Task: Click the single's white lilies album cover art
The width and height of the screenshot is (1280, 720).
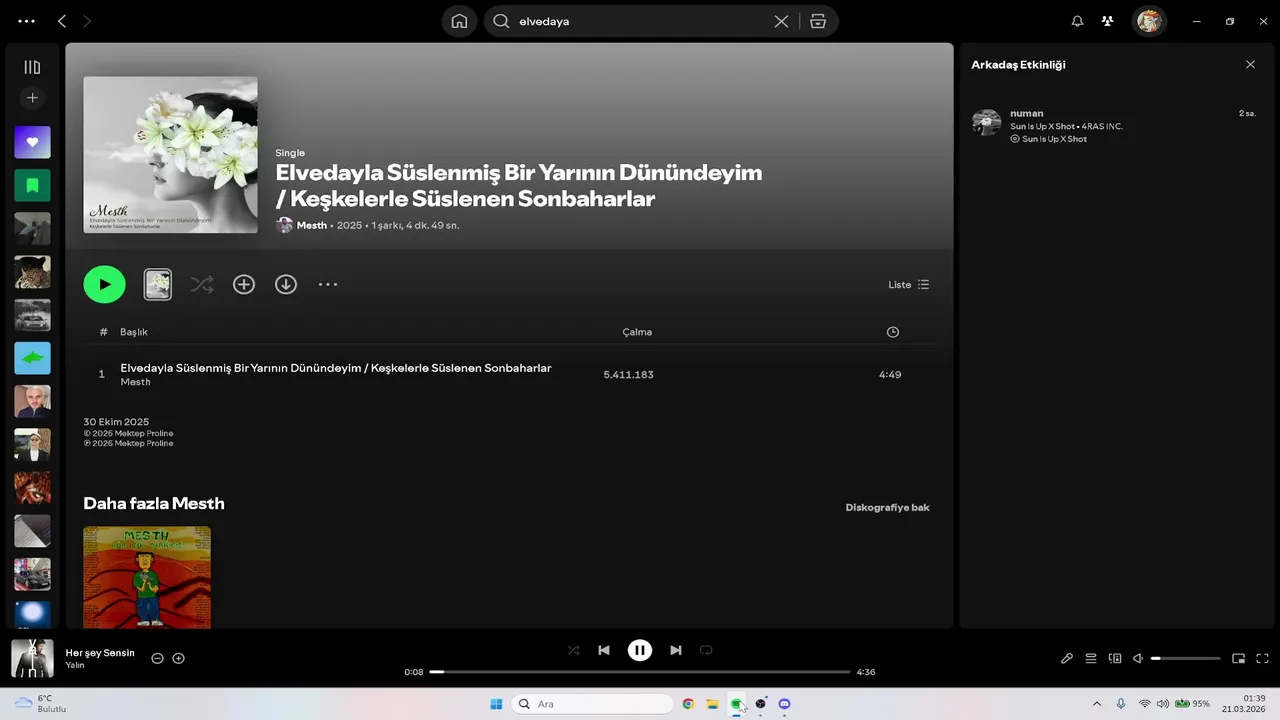Action: (x=170, y=155)
